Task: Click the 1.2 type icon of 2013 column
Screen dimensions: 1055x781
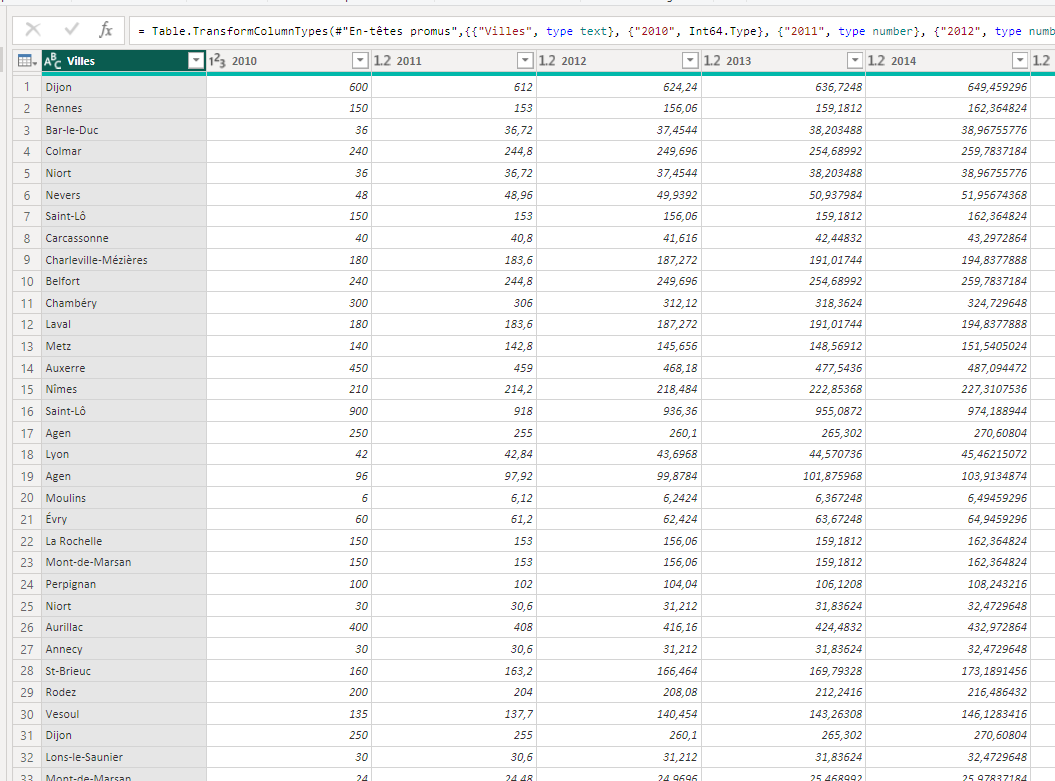Action: [x=712, y=61]
